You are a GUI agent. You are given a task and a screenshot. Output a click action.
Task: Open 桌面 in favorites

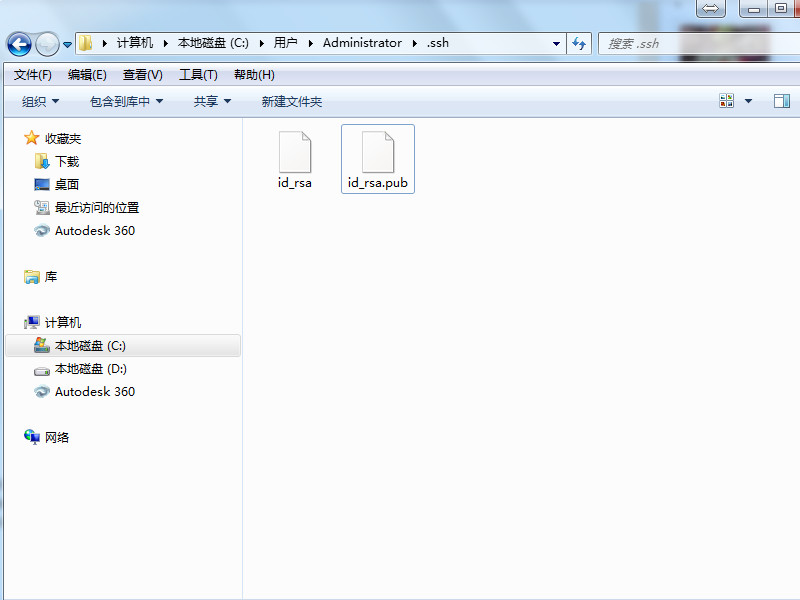pos(67,185)
